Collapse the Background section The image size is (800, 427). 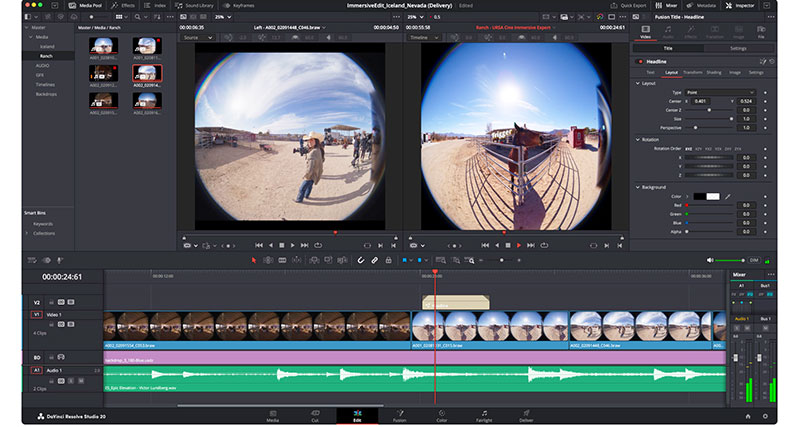click(x=638, y=187)
